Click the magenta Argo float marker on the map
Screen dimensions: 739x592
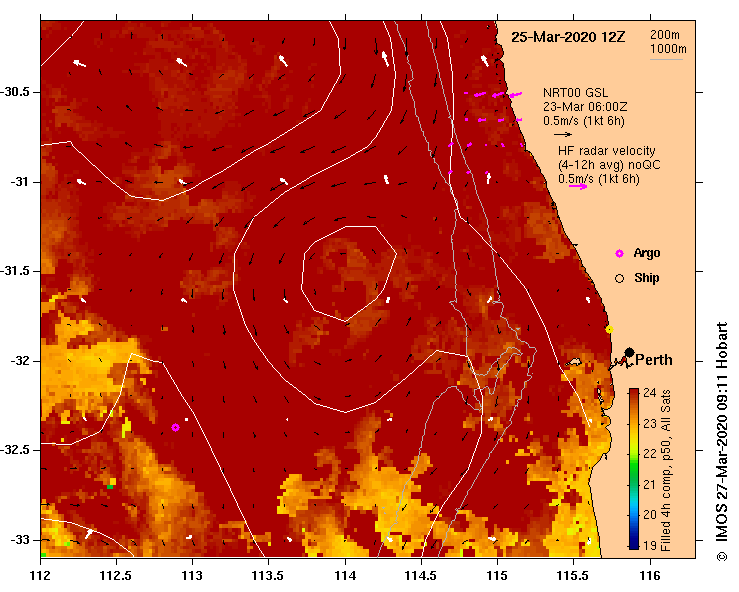tap(175, 428)
